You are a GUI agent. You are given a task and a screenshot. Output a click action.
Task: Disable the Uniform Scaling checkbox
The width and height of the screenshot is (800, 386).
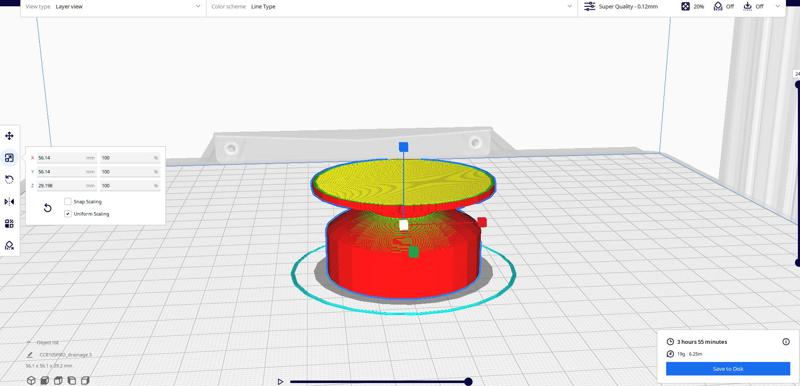[x=67, y=214]
